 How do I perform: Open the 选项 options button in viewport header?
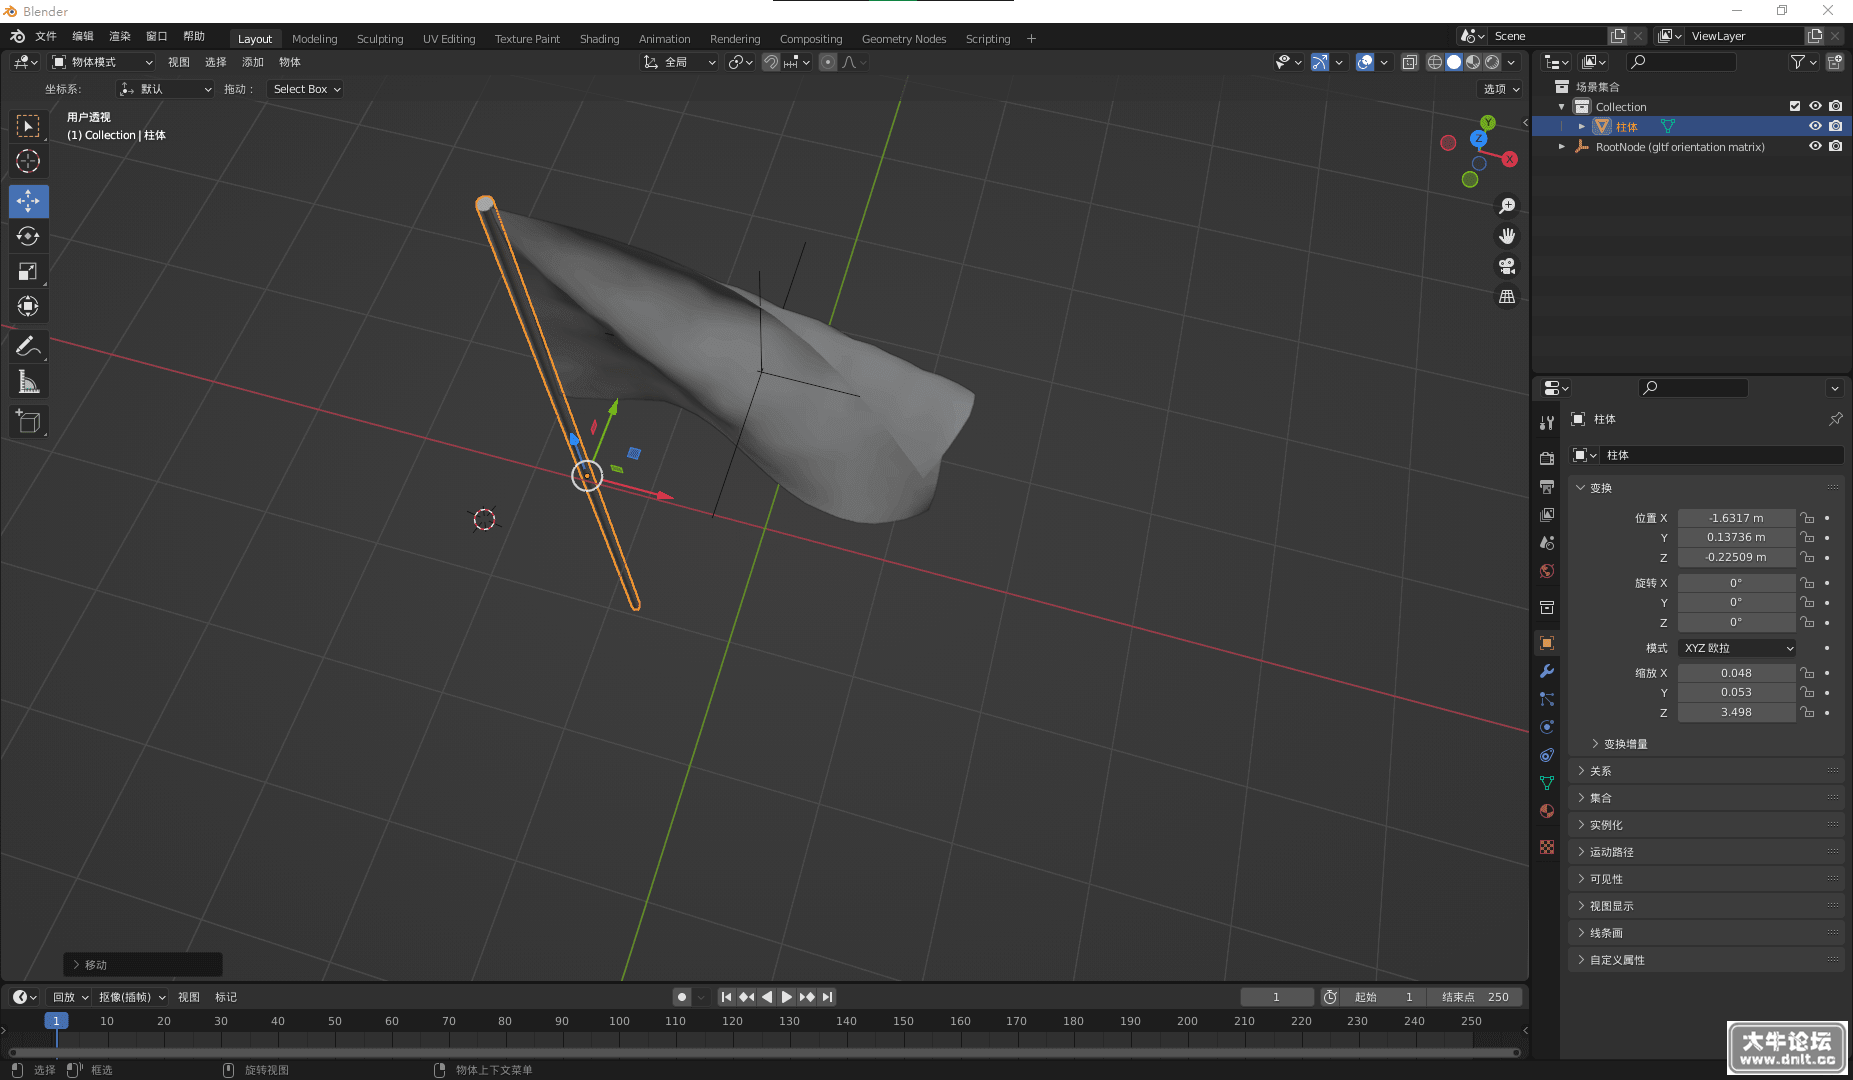1500,89
